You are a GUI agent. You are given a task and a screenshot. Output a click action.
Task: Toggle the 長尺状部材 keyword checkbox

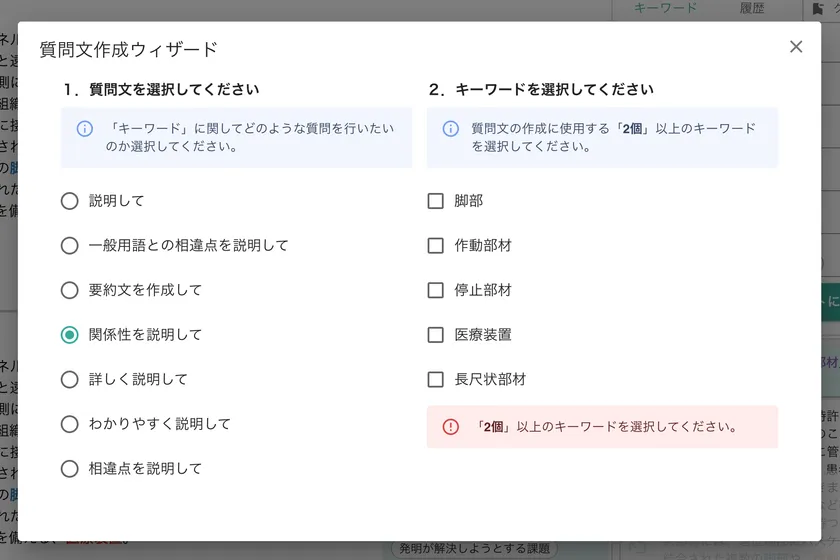436,380
